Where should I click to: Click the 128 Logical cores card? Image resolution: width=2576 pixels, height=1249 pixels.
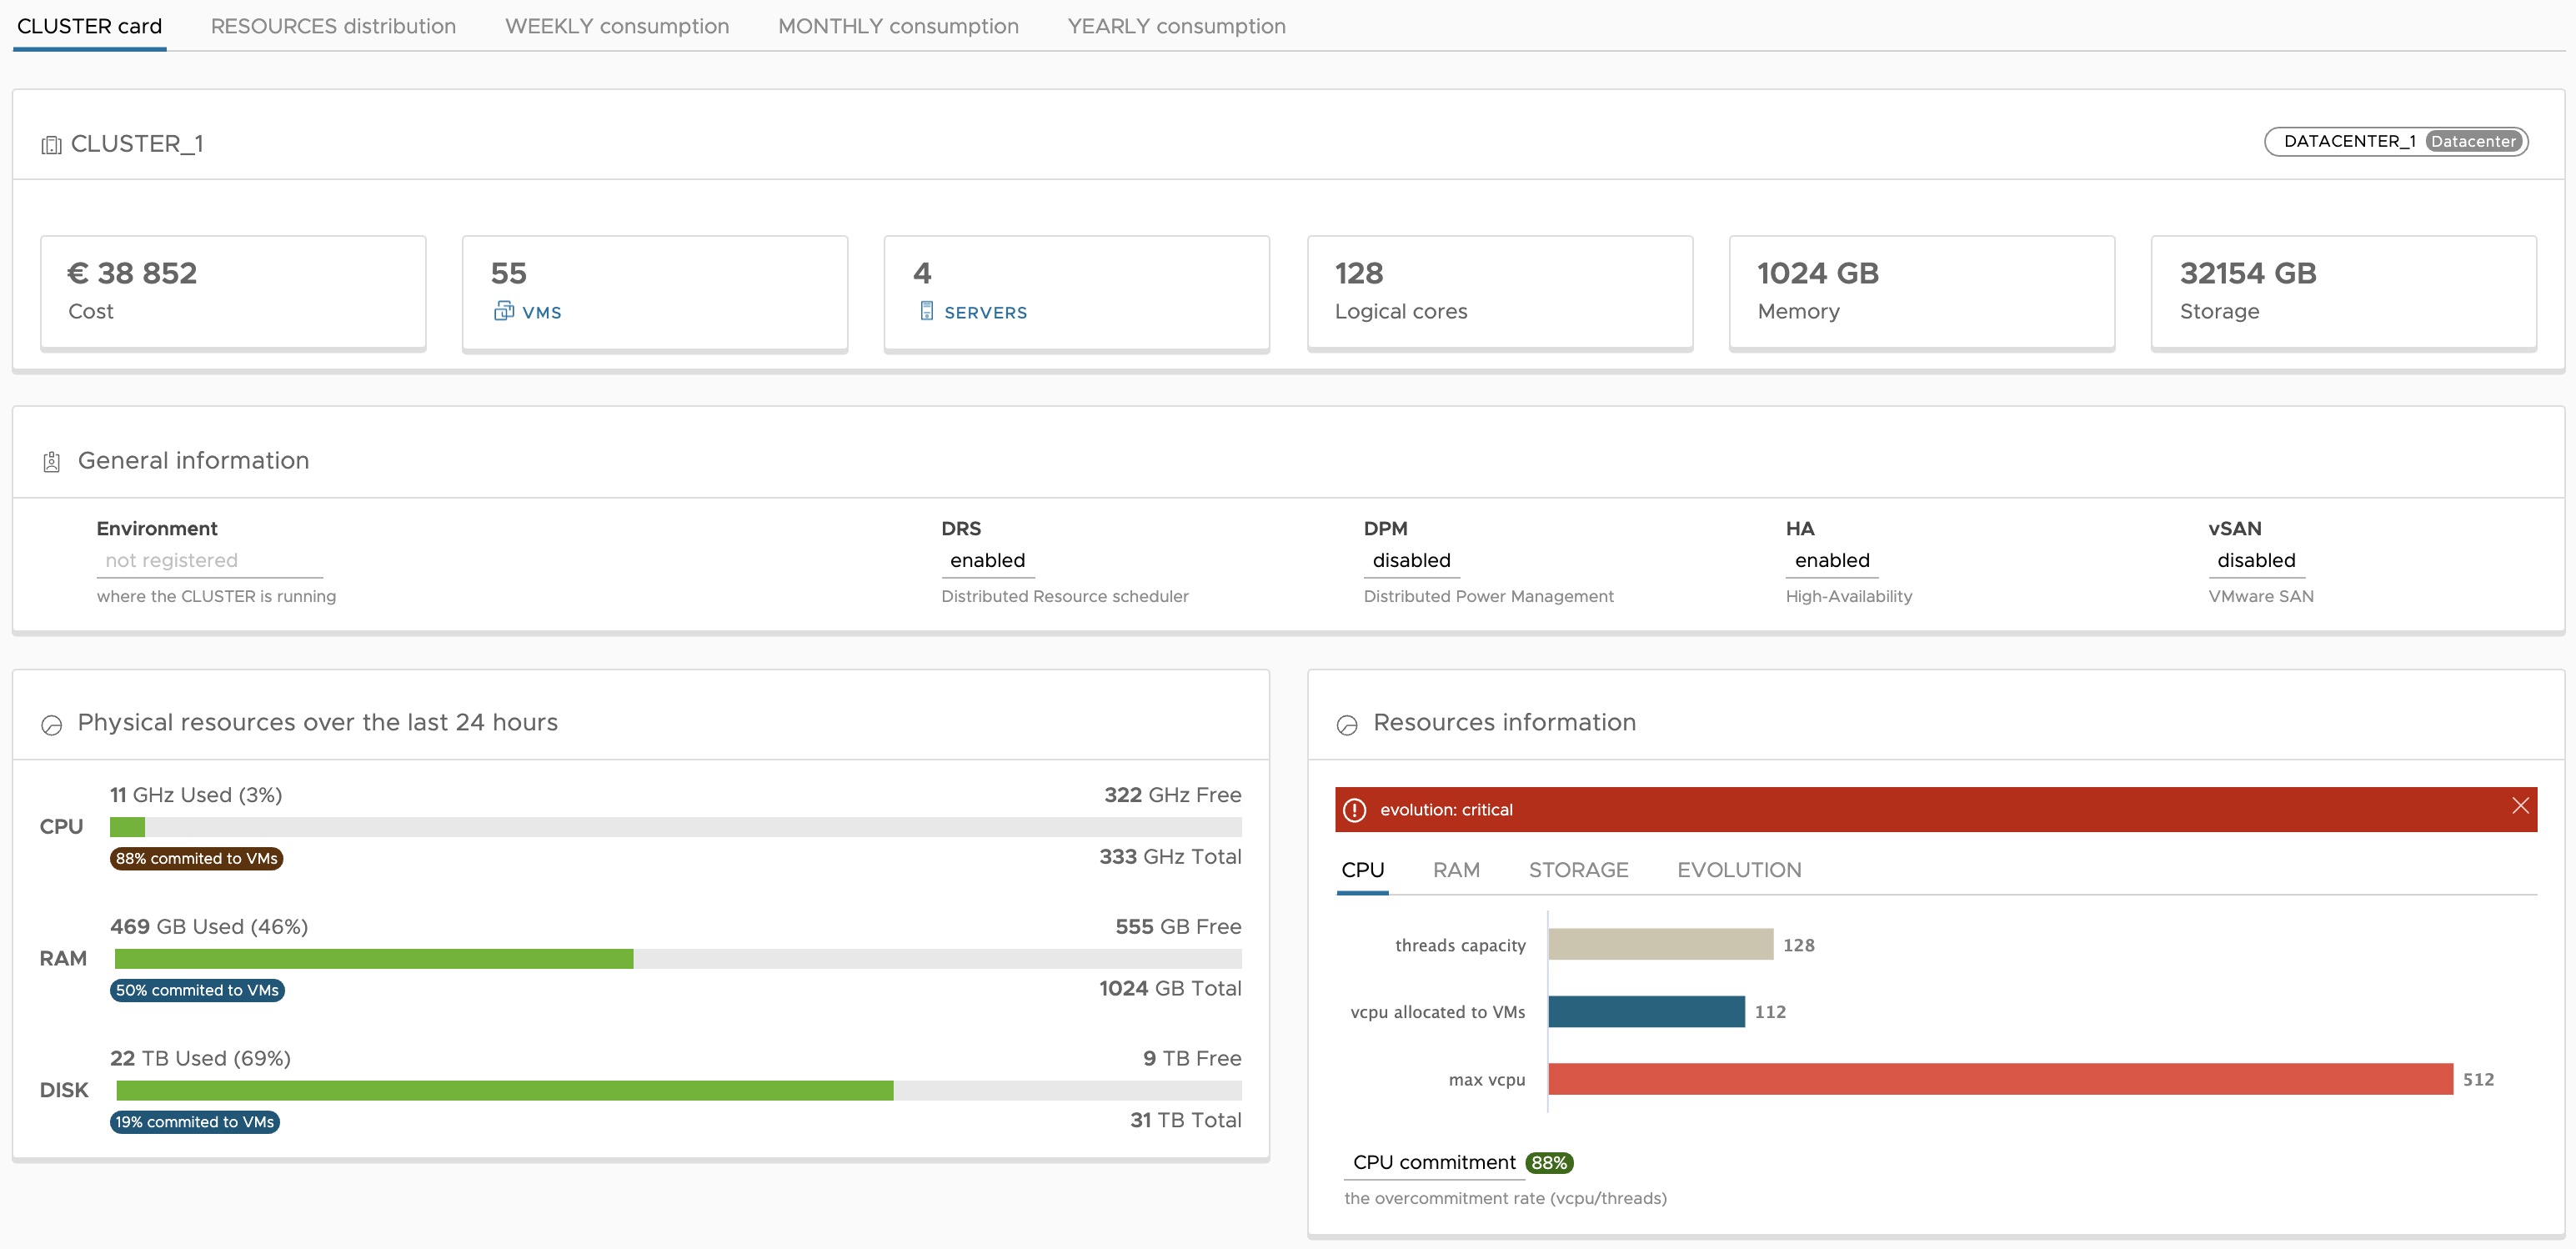point(1500,293)
